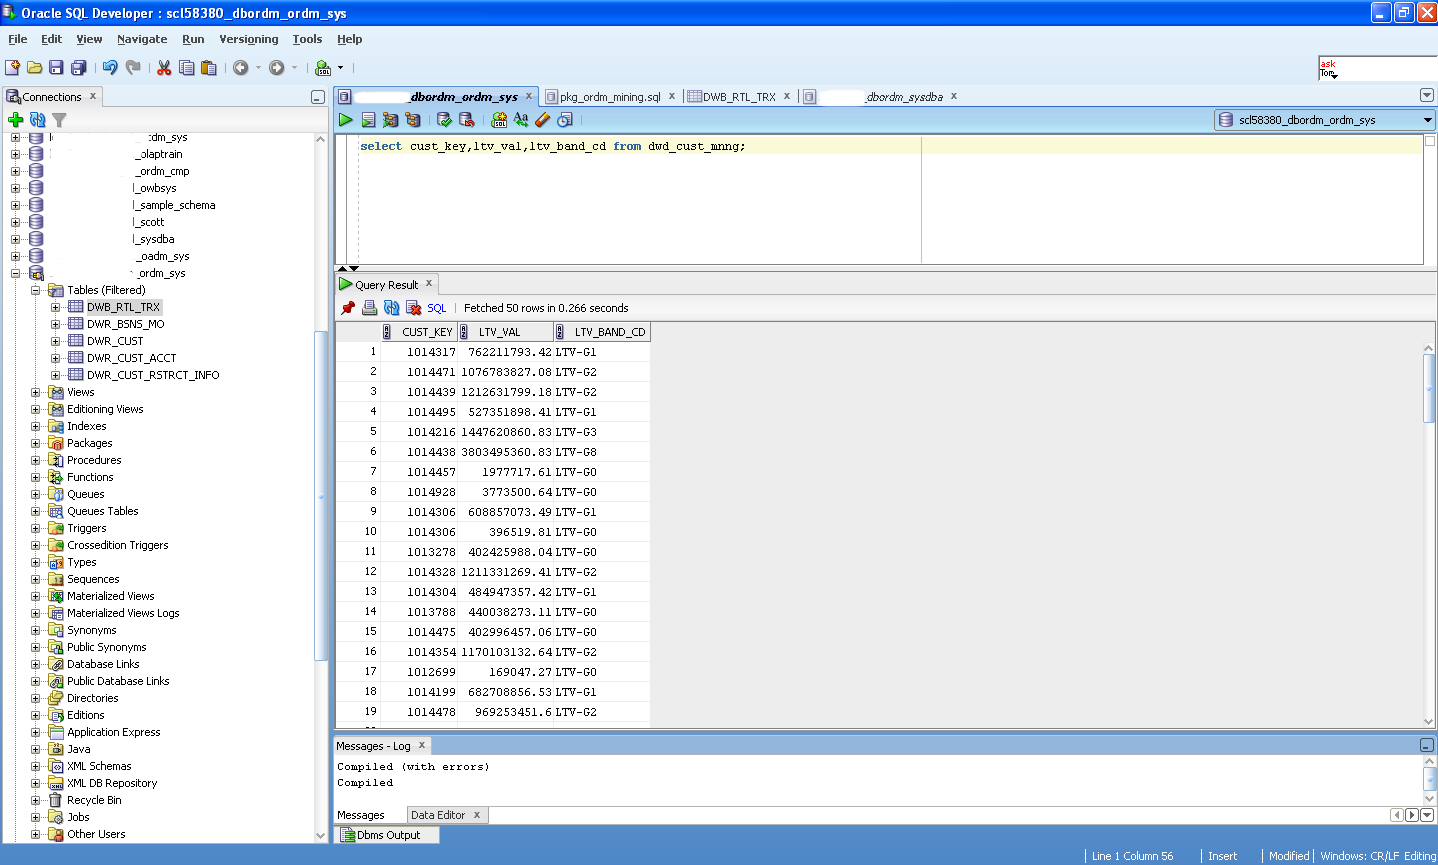Open the connection selector dropdown scl58380_dbordm_ordm_sys
Image resolution: width=1438 pixels, height=865 pixels.
click(1325, 120)
